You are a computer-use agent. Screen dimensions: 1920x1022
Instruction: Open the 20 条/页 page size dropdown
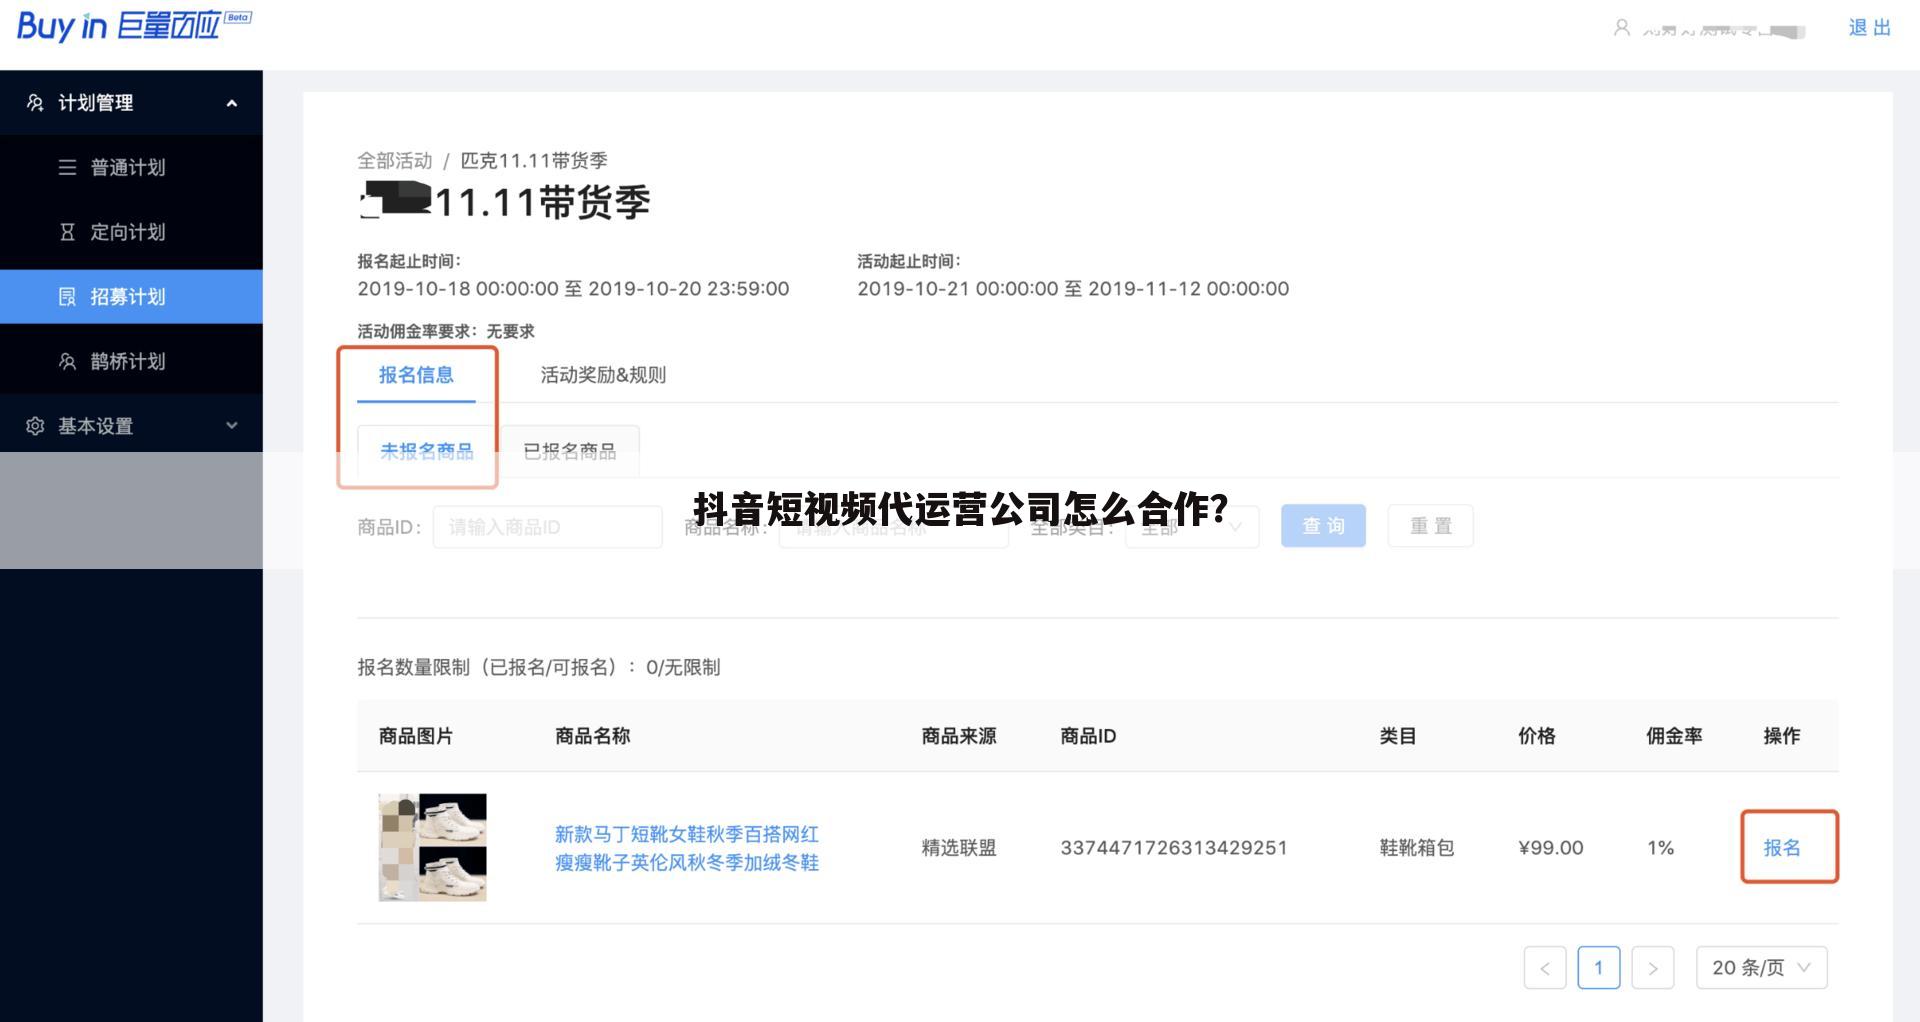coord(1761,967)
